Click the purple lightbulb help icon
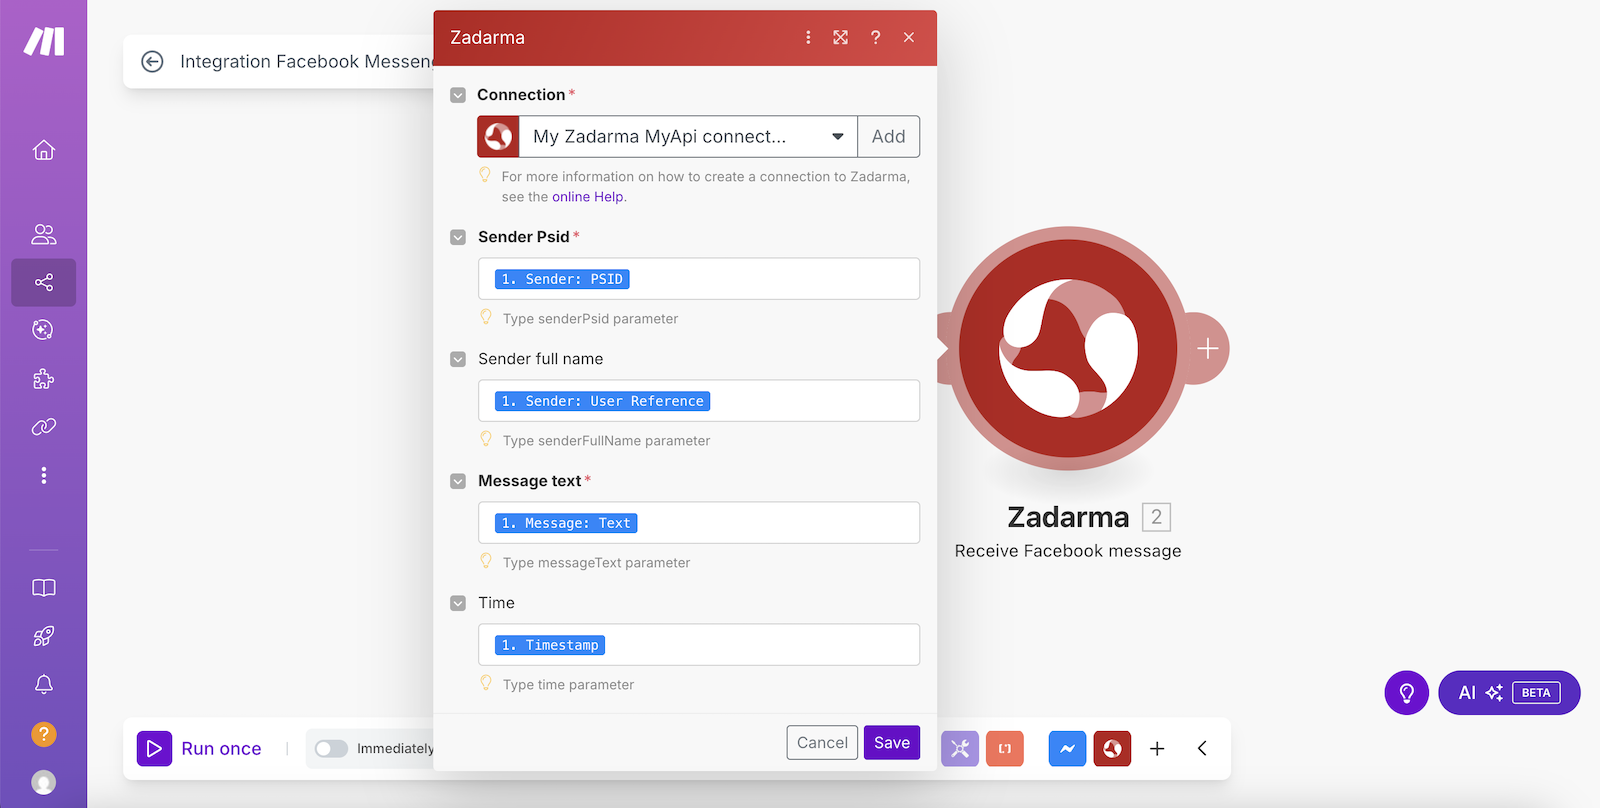The height and width of the screenshot is (808, 1600). click(1406, 693)
